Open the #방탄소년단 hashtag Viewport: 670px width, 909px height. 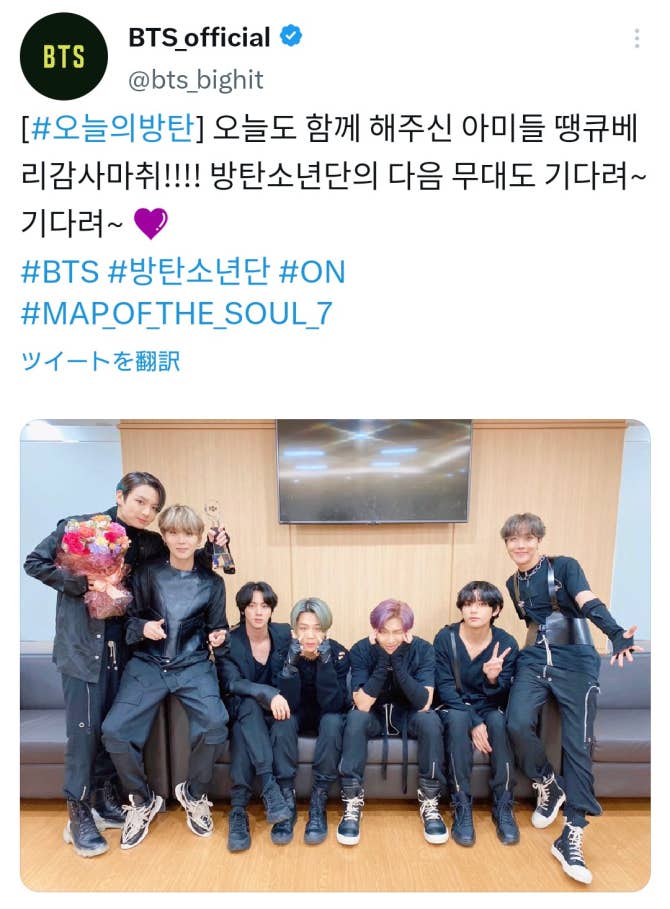click(189, 271)
